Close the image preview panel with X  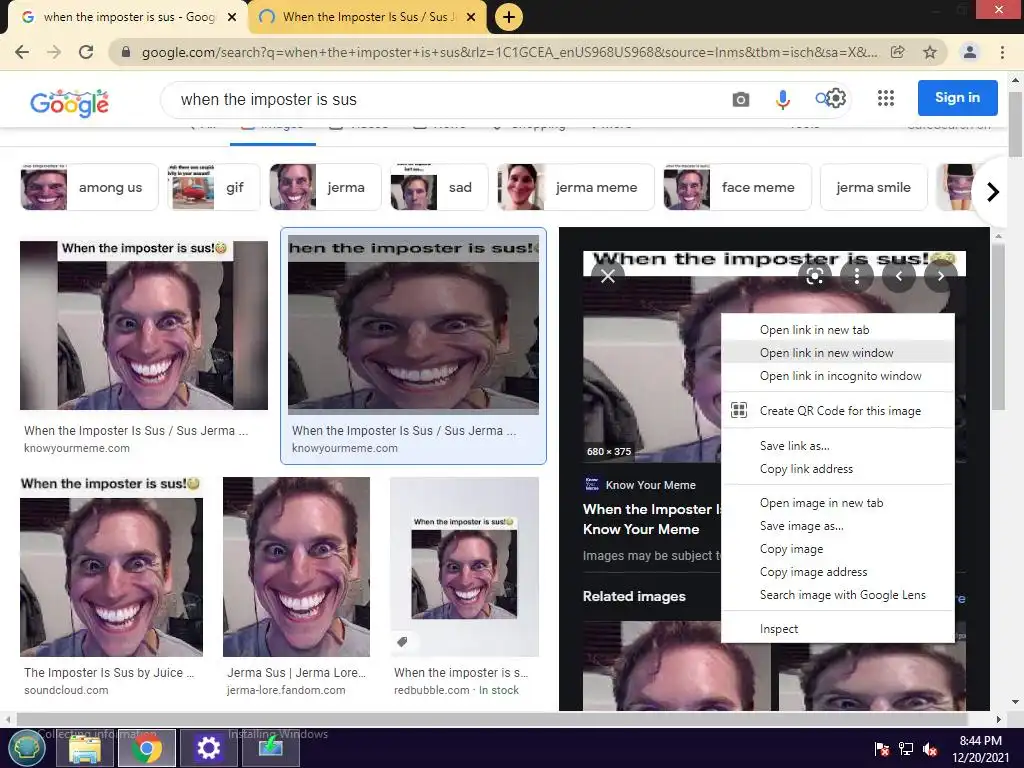[x=607, y=276]
